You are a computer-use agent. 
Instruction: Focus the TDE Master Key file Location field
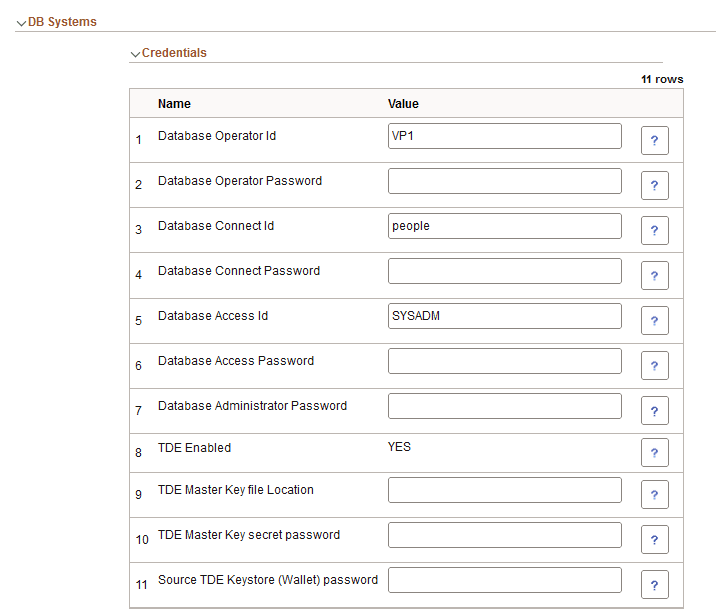(504, 490)
